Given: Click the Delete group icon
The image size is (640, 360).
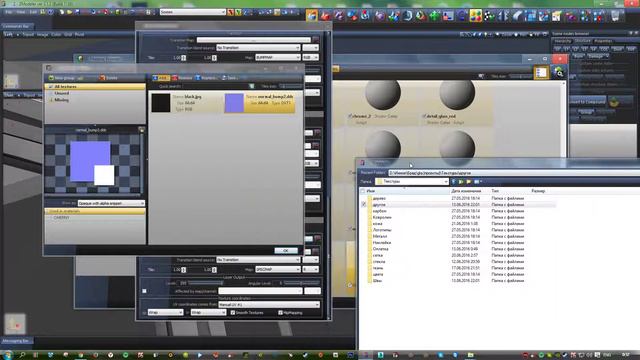Looking at the screenshot, I should pyautogui.click(x=102, y=78).
